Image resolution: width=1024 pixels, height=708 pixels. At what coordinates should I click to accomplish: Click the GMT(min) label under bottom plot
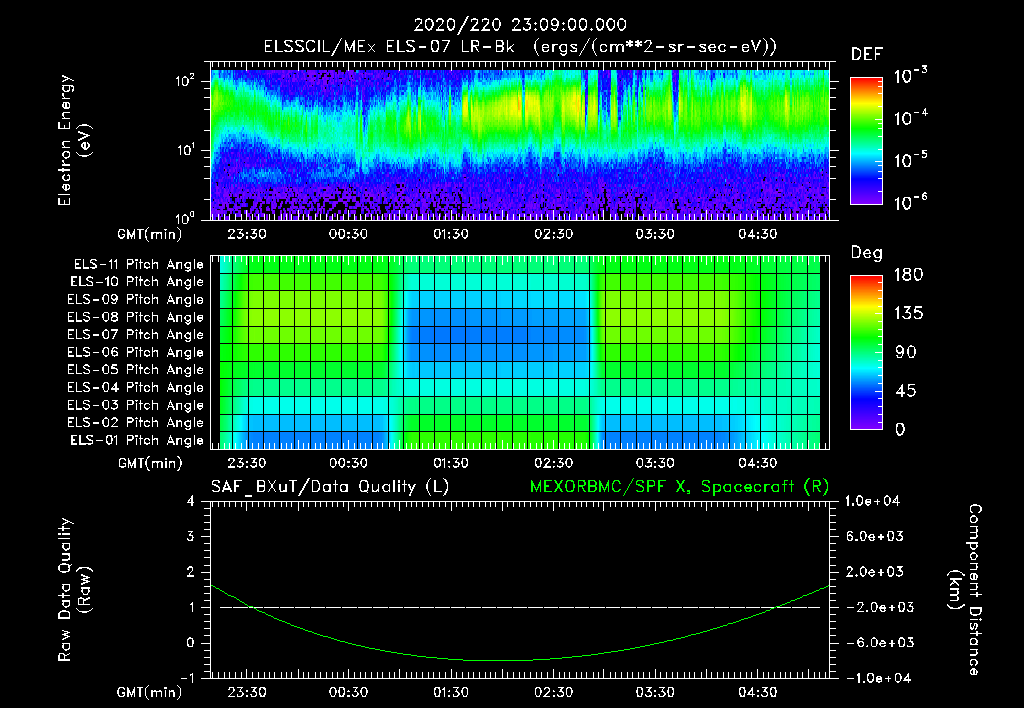[x=150, y=692]
